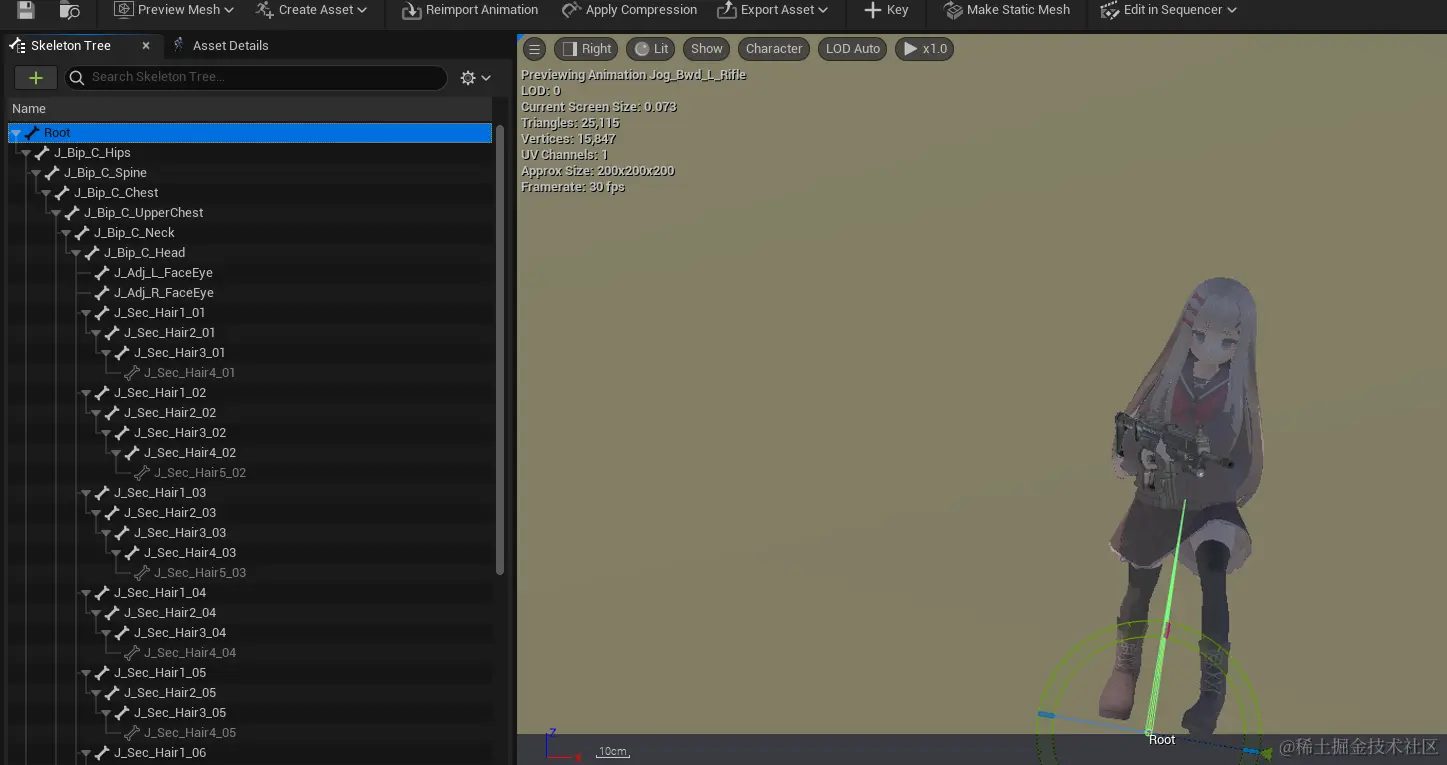
Task: Click Reimport Animation
Action: coord(470,10)
